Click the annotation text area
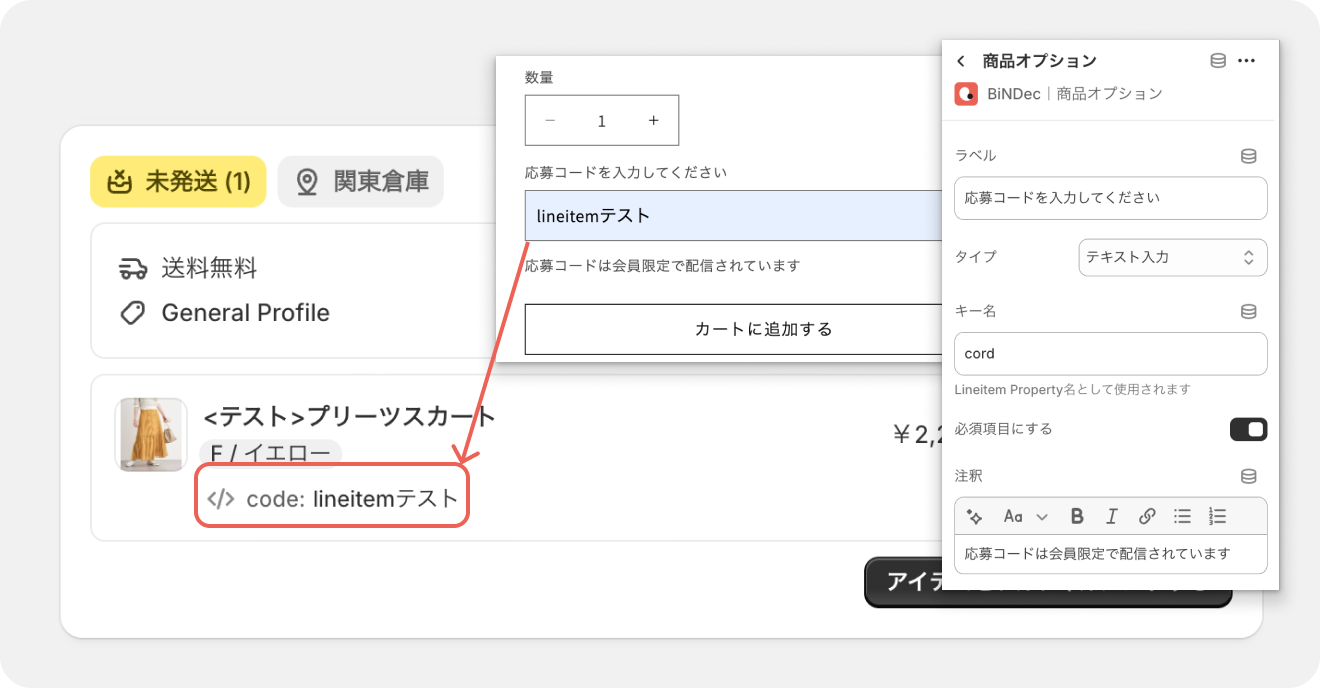This screenshot has width=1320, height=688. pyautogui.click(x=1111, y=554)
